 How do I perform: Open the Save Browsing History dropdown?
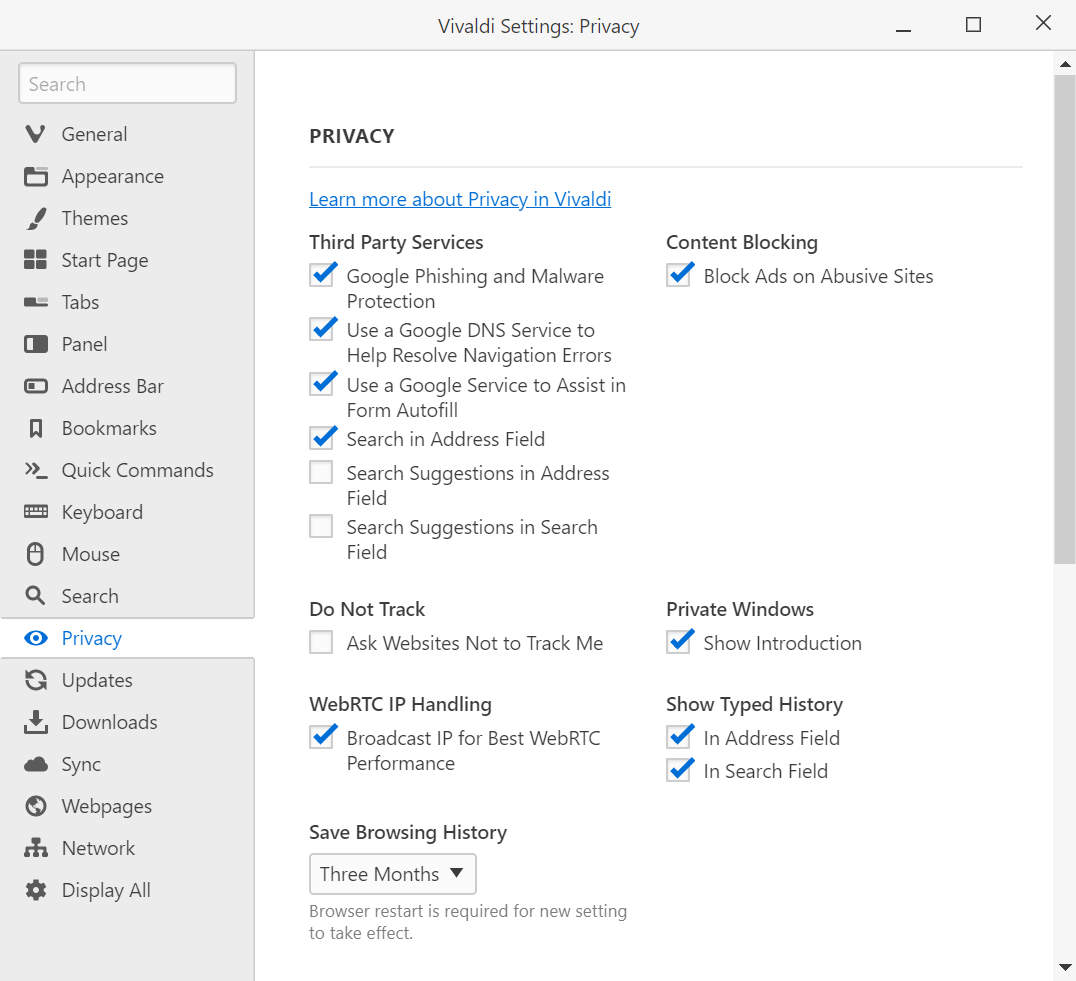393,874
